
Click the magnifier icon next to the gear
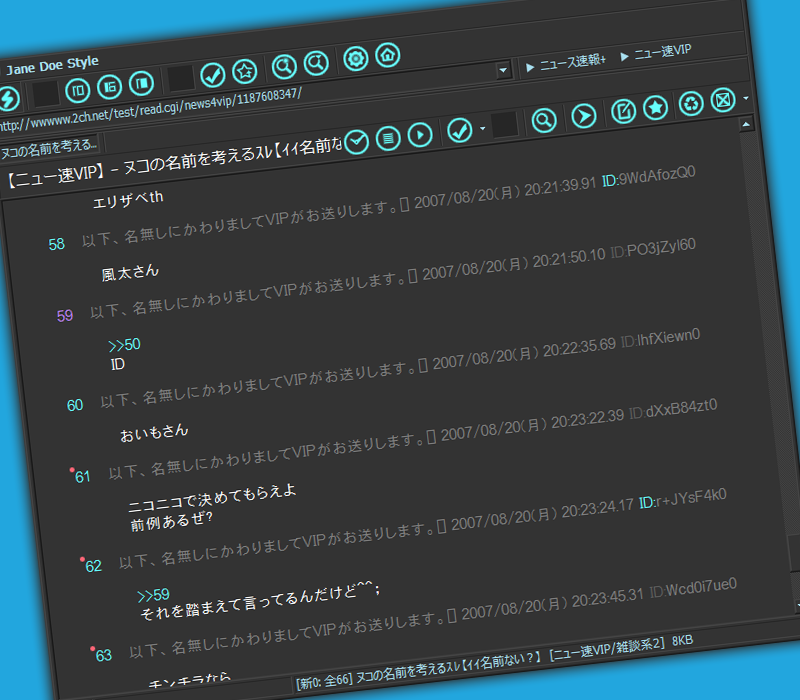click(x=316, y=63)
